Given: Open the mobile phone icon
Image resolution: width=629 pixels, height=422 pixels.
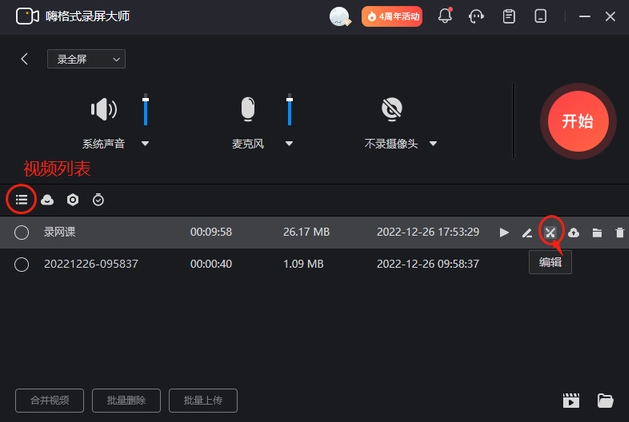Looking at the screenshot, I should pos(540,16).
